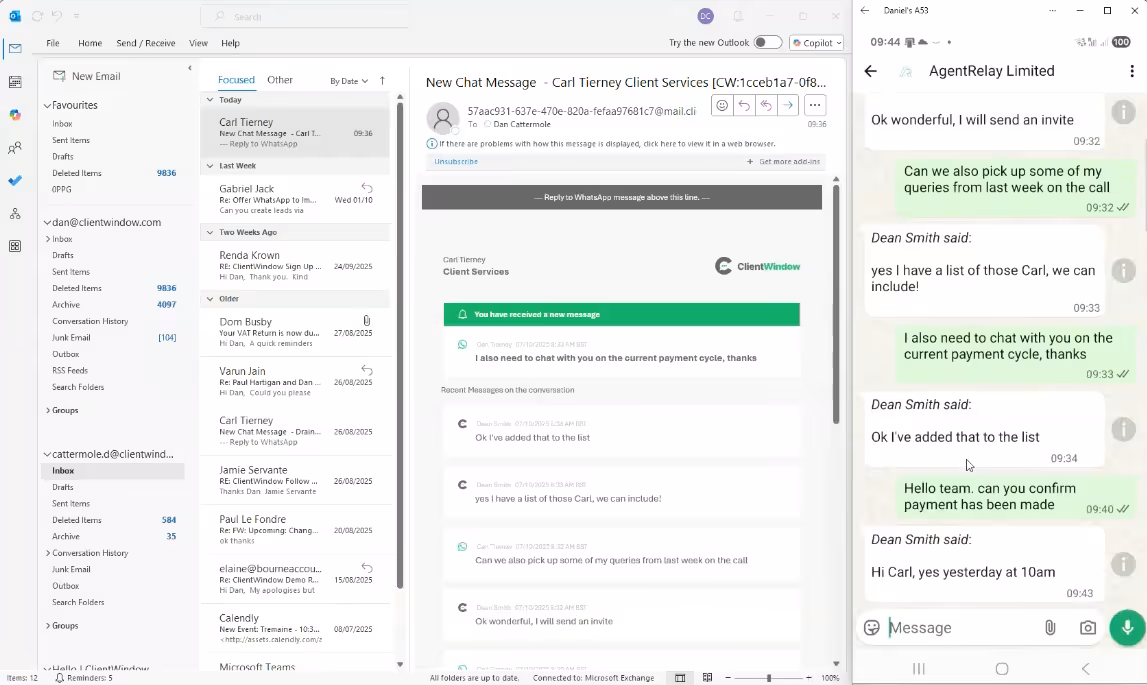The width and height of the screenshot is (1147, 685).
Task: Switch to the Other inbox tab
Action: [x=279, y=80]
